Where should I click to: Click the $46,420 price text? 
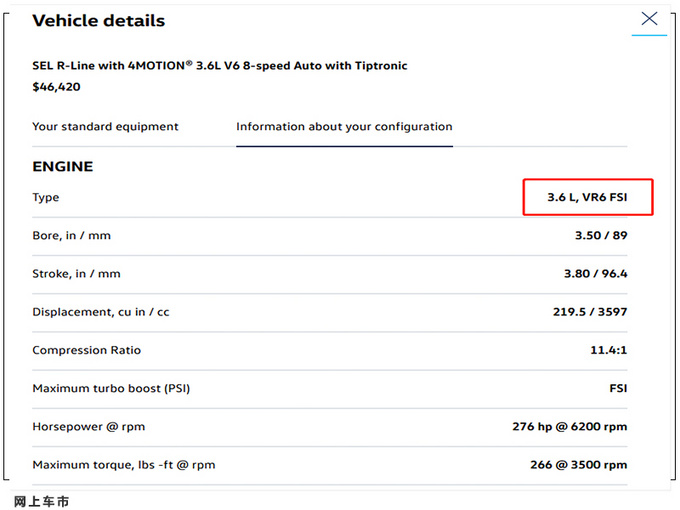[x=56, y=87]
